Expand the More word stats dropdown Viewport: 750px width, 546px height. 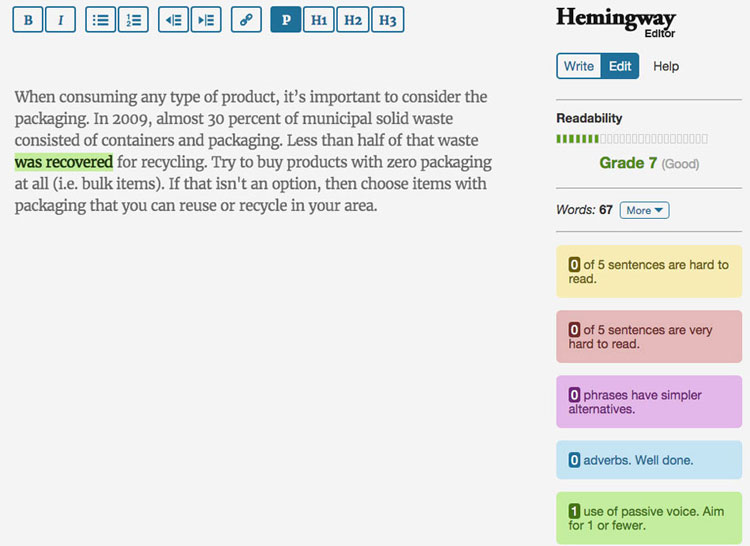pos(644,210)
